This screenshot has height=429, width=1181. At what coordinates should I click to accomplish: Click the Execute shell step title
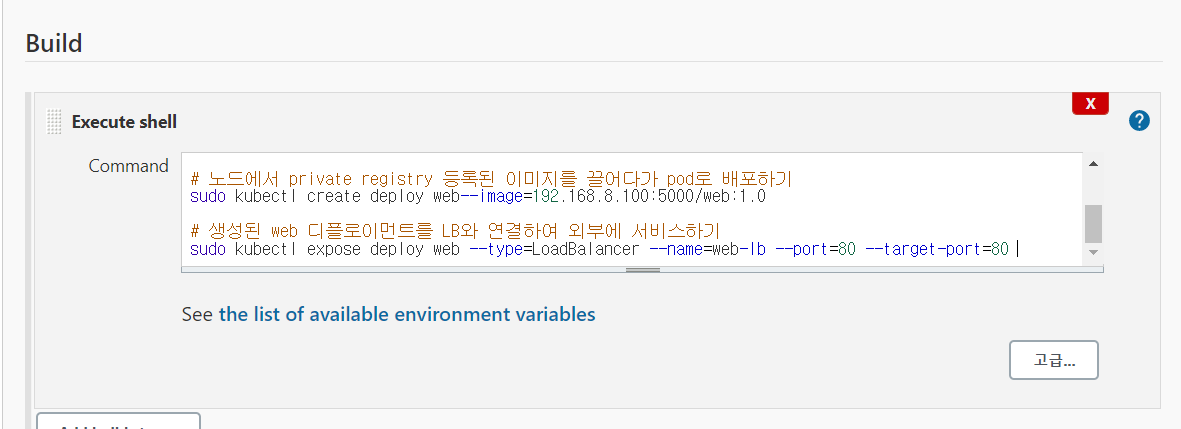pyautogui.click(x=124, y=122)
